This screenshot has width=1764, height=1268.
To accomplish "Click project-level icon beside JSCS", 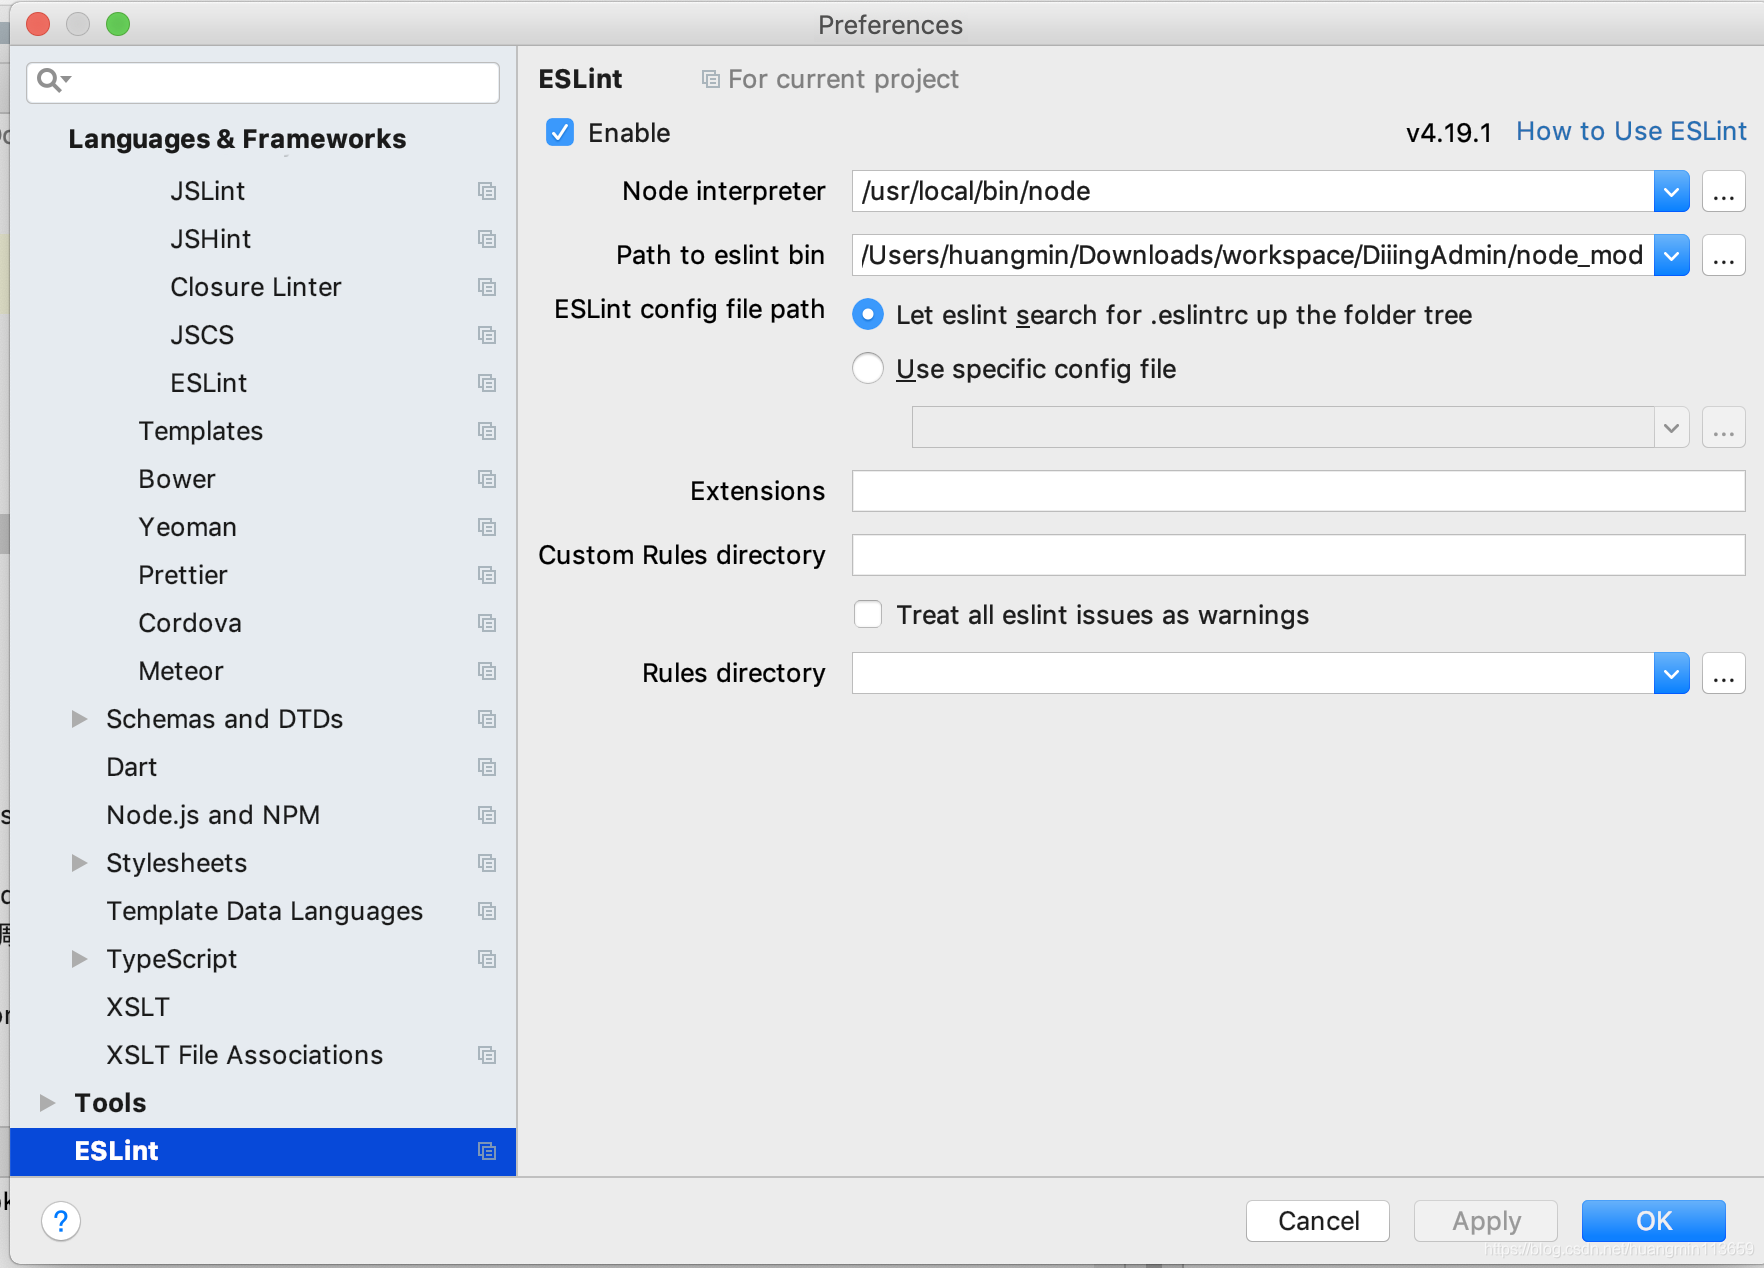I will 487,335.
